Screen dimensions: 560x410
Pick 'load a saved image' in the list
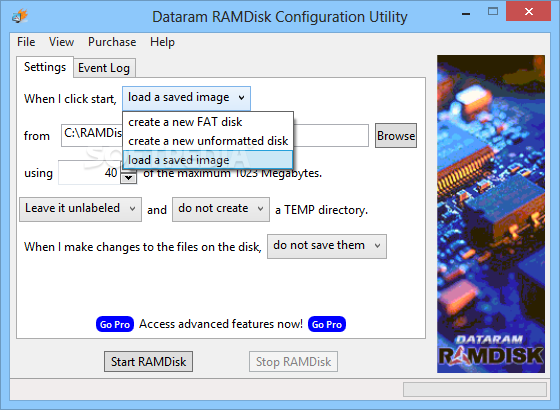(208, 160)
